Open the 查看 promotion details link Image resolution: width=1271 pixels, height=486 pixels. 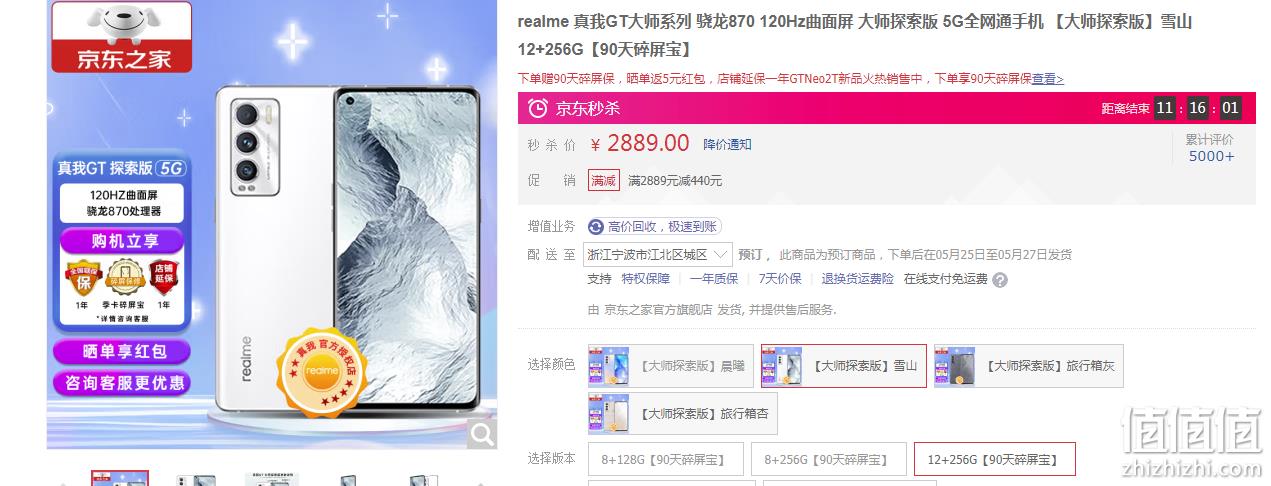(x=1048, y=79)
